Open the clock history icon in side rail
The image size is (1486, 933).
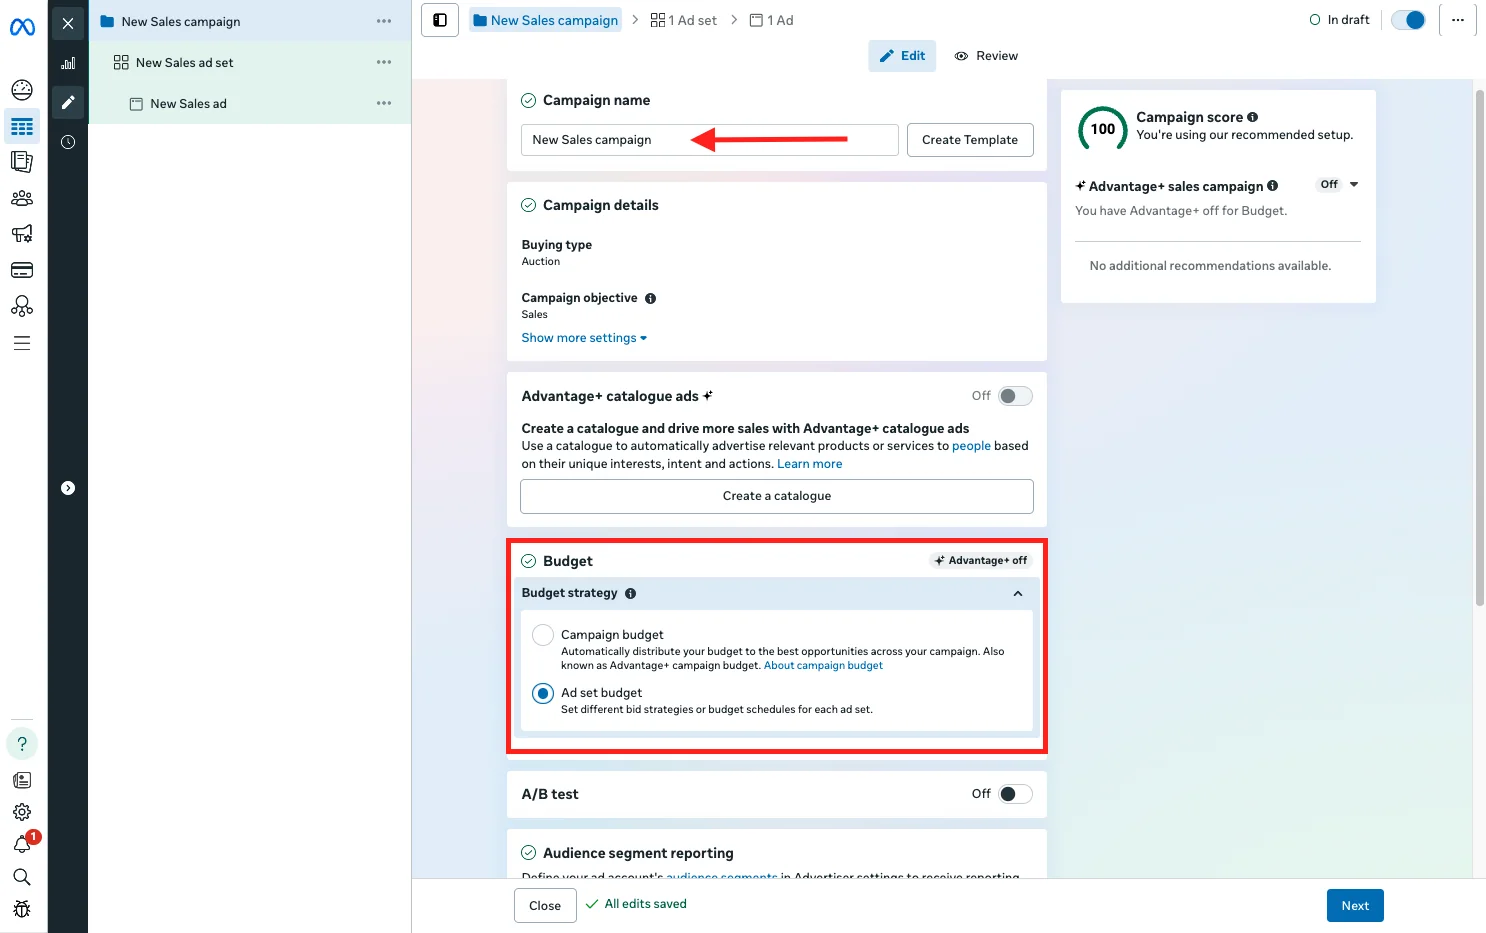pyautogui.click(x=68, y=142)
